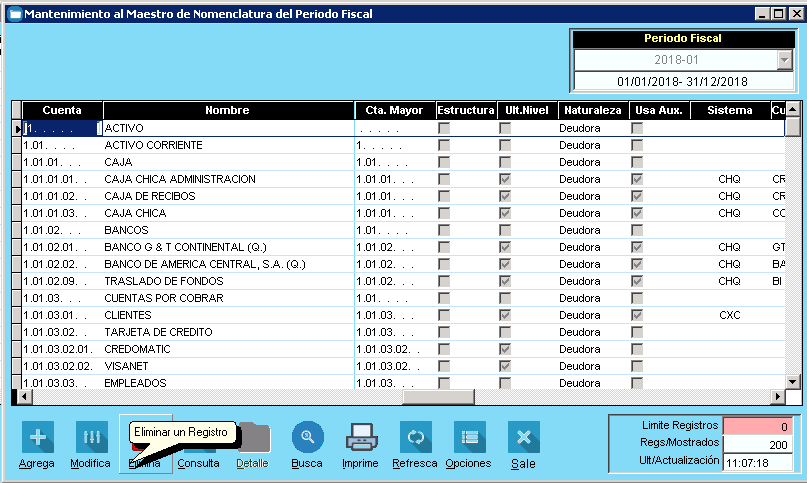
Task: Click the grid's vertical scroll down arrow
Action: 793,381
